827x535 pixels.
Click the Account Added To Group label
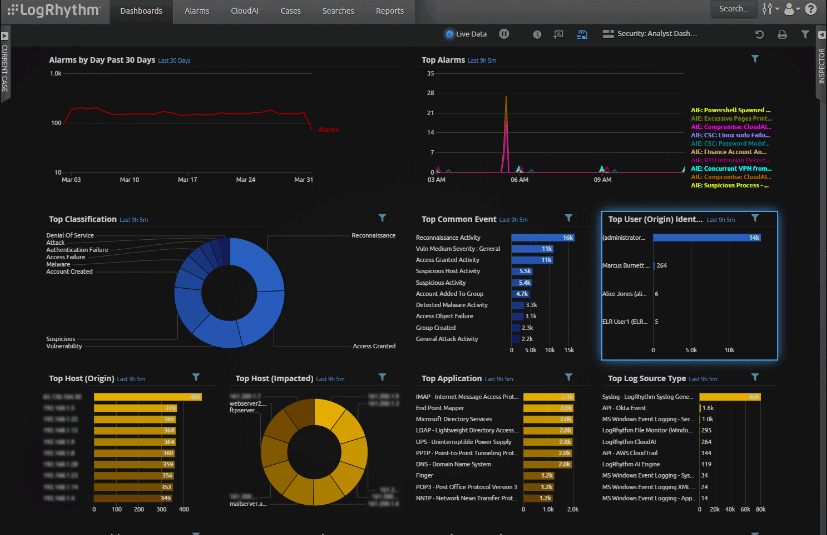point(449,294)
